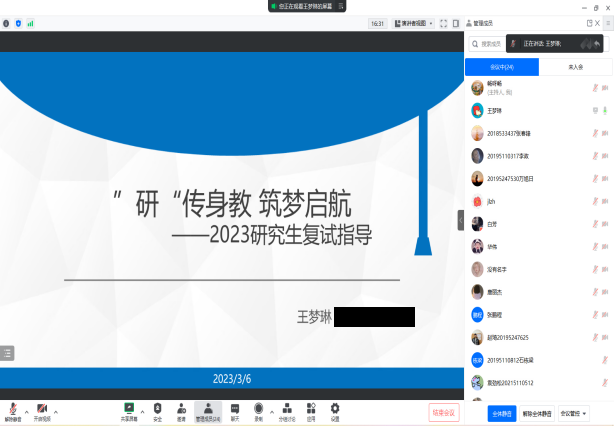The image size is (614, 426).
Task: Open the 设置 settings gear icon
Action: (x=335, y=408)
